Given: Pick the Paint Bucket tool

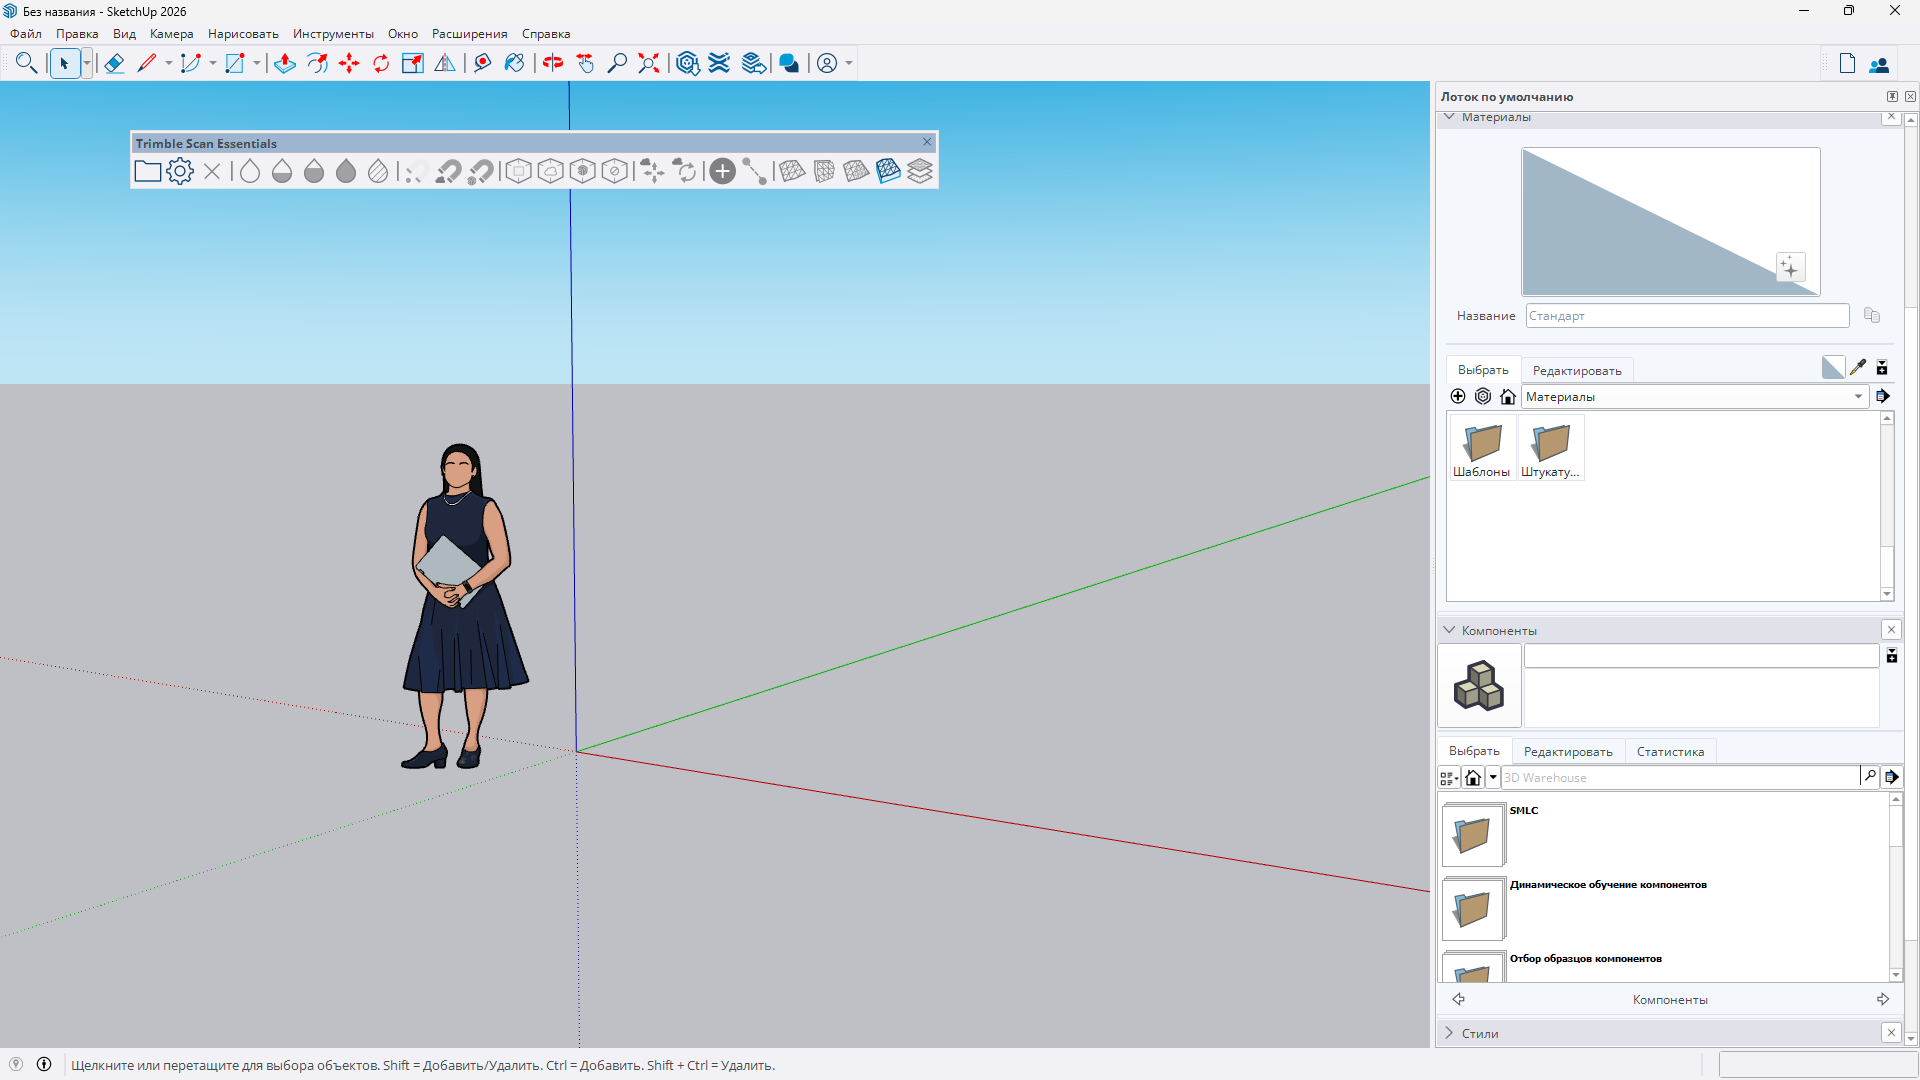Looking at the screenshot, I should pos(514,63).
